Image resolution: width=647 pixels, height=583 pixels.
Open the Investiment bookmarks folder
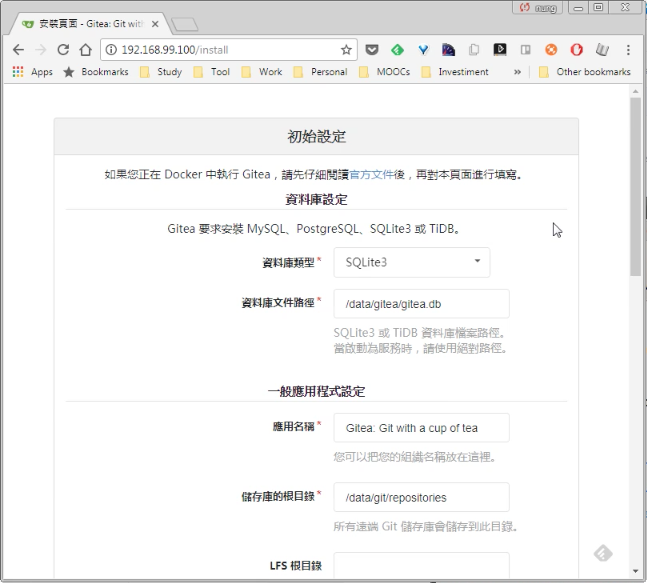coord(455,72)
